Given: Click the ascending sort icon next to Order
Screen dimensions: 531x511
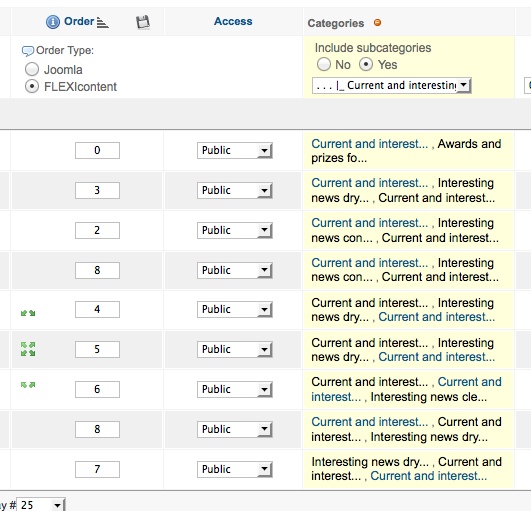Looking at the screenshot, I should point(102,23).
